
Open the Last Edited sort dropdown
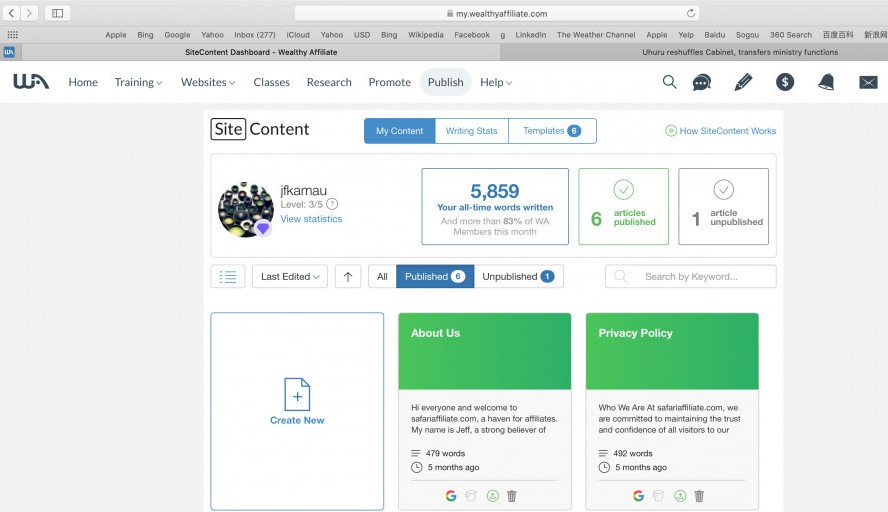290,276
